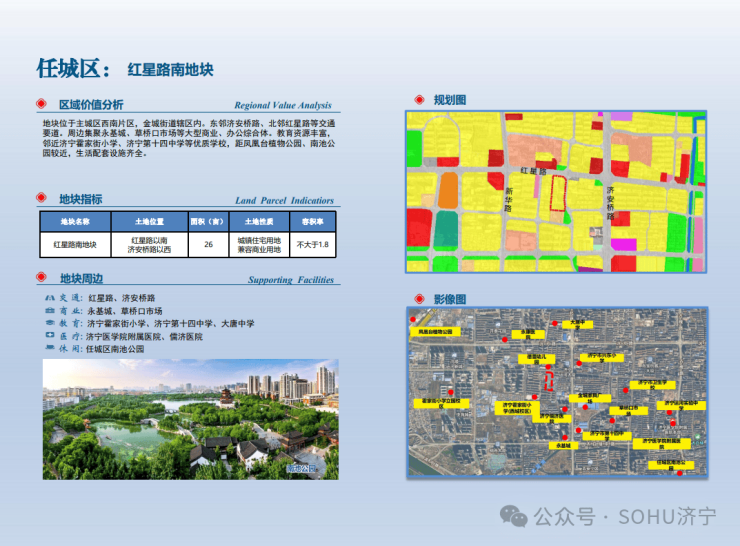The width and height of the screenshot is (740, 546).
Task: Click the 土地位置 table header
Action: pyautogui.click(x=150, y=221)
